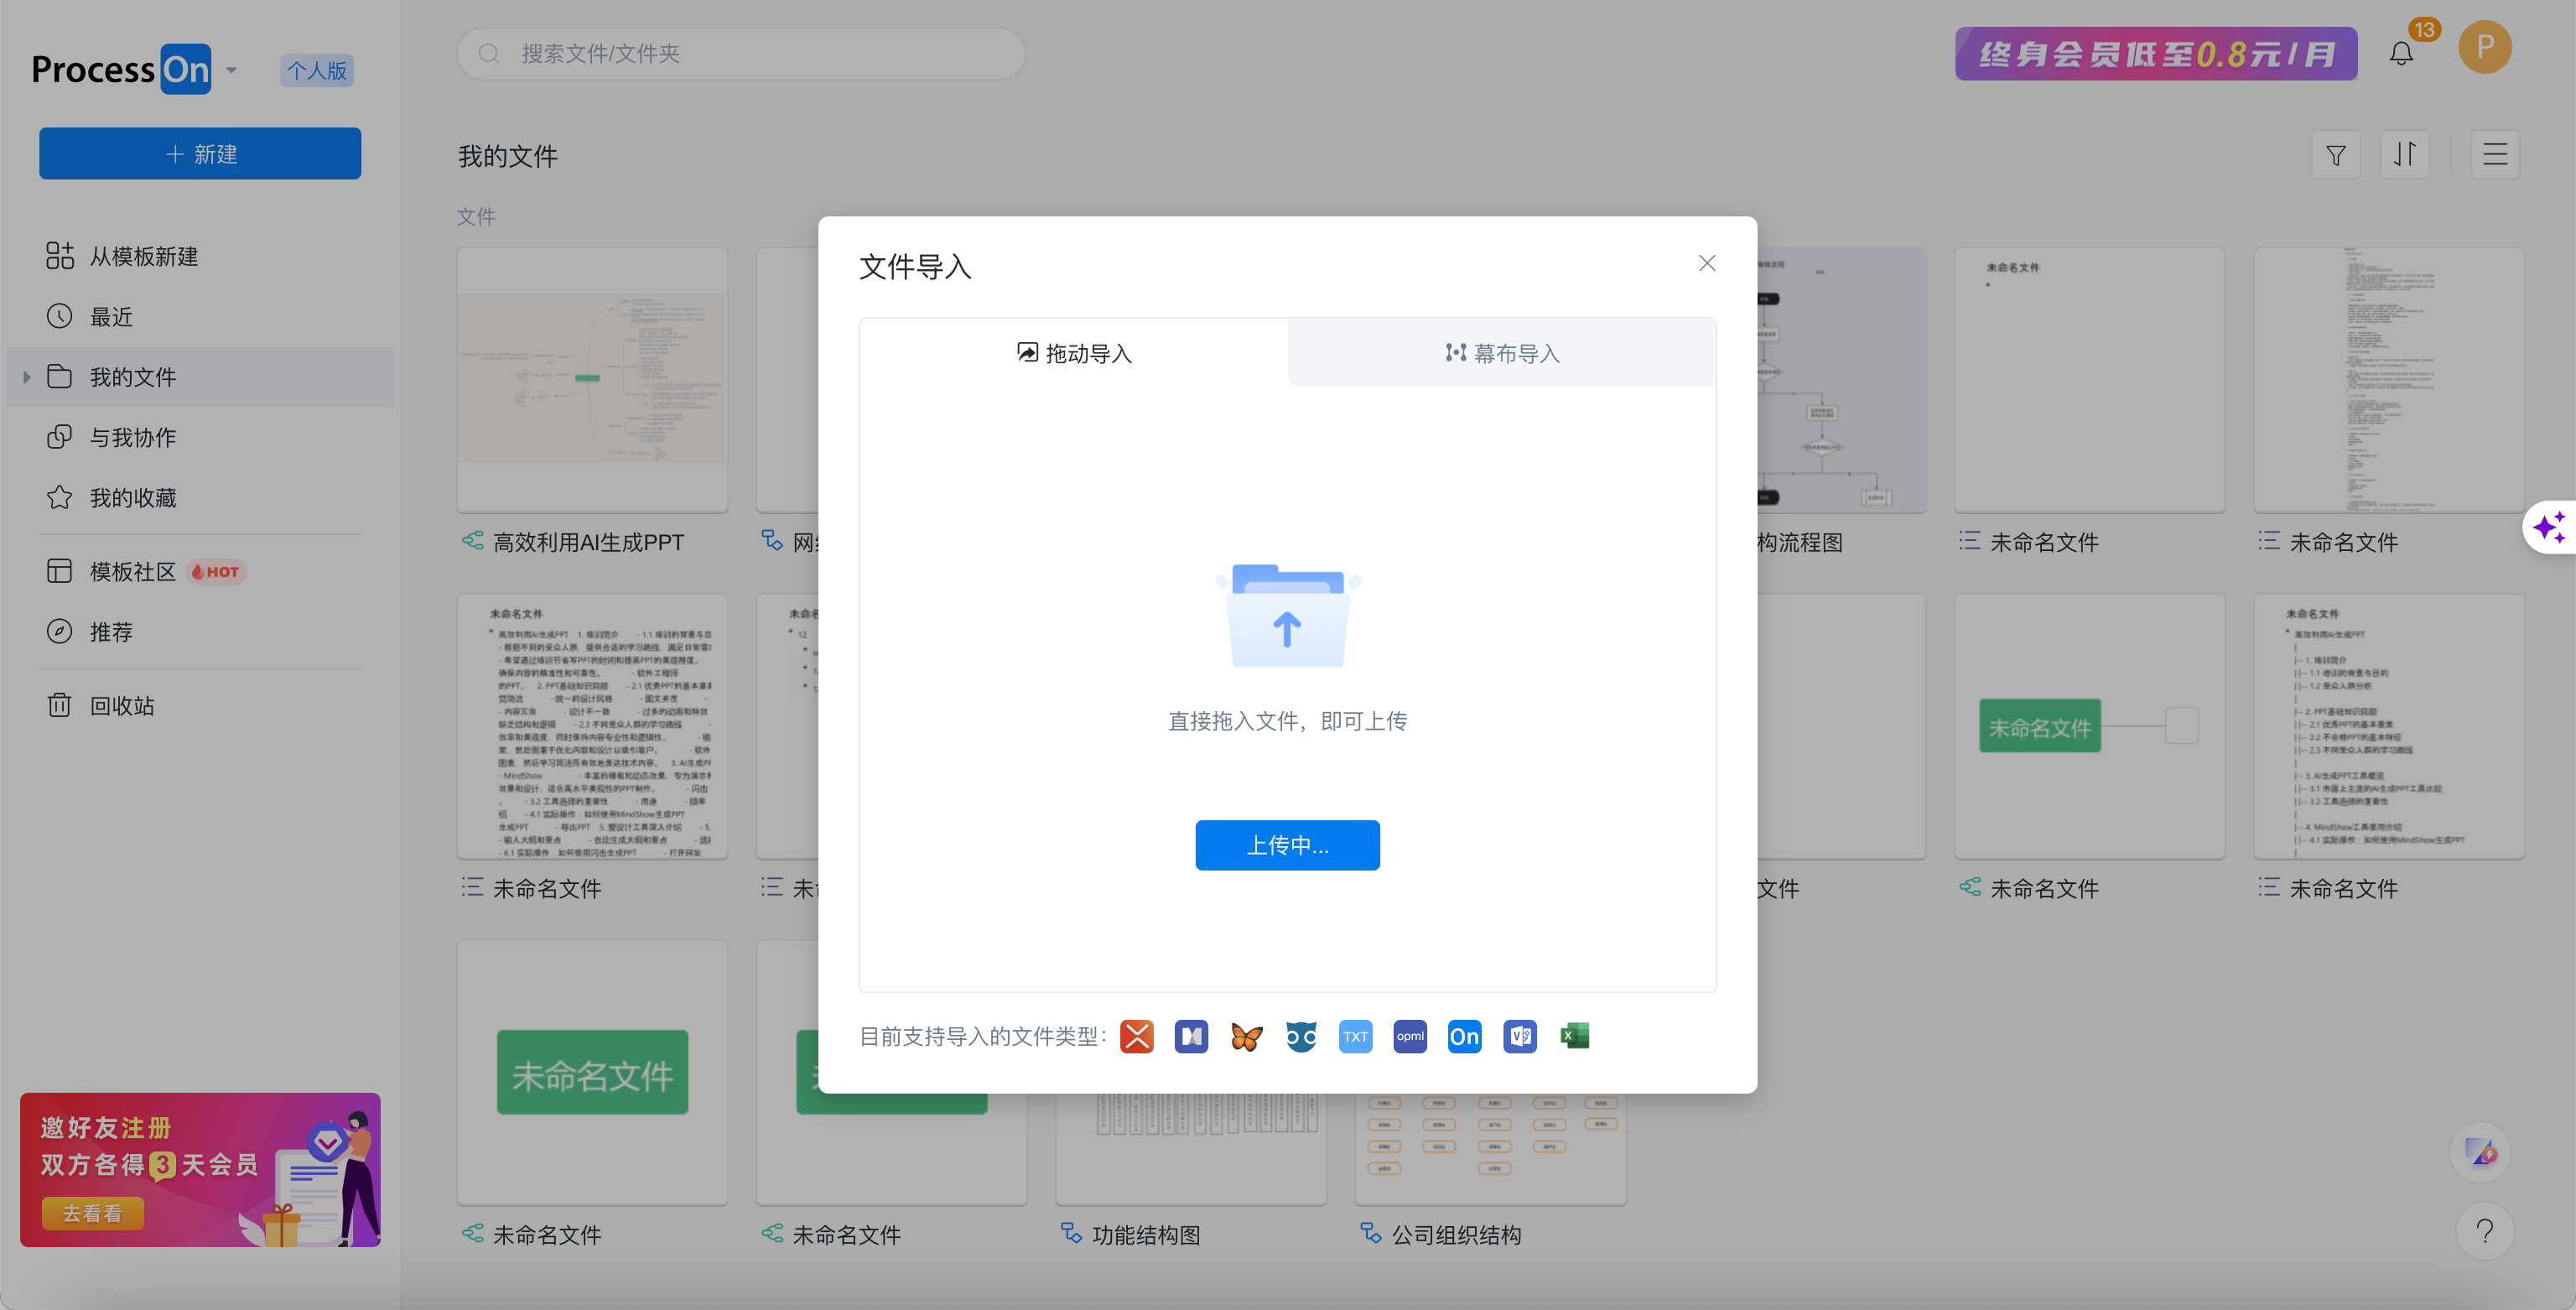Click the ProcessOn file type icon
This screenshot has height=1310, width=2576.
1464,1036
